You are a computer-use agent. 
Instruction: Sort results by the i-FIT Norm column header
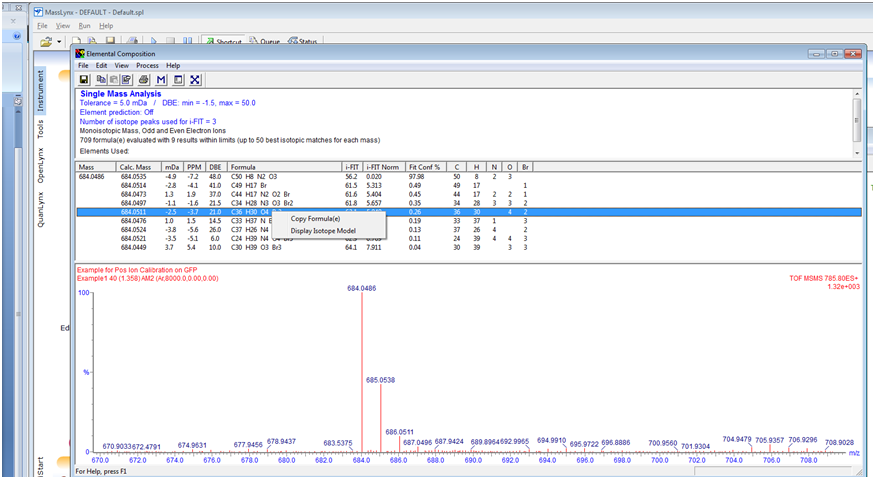point(383,166)
